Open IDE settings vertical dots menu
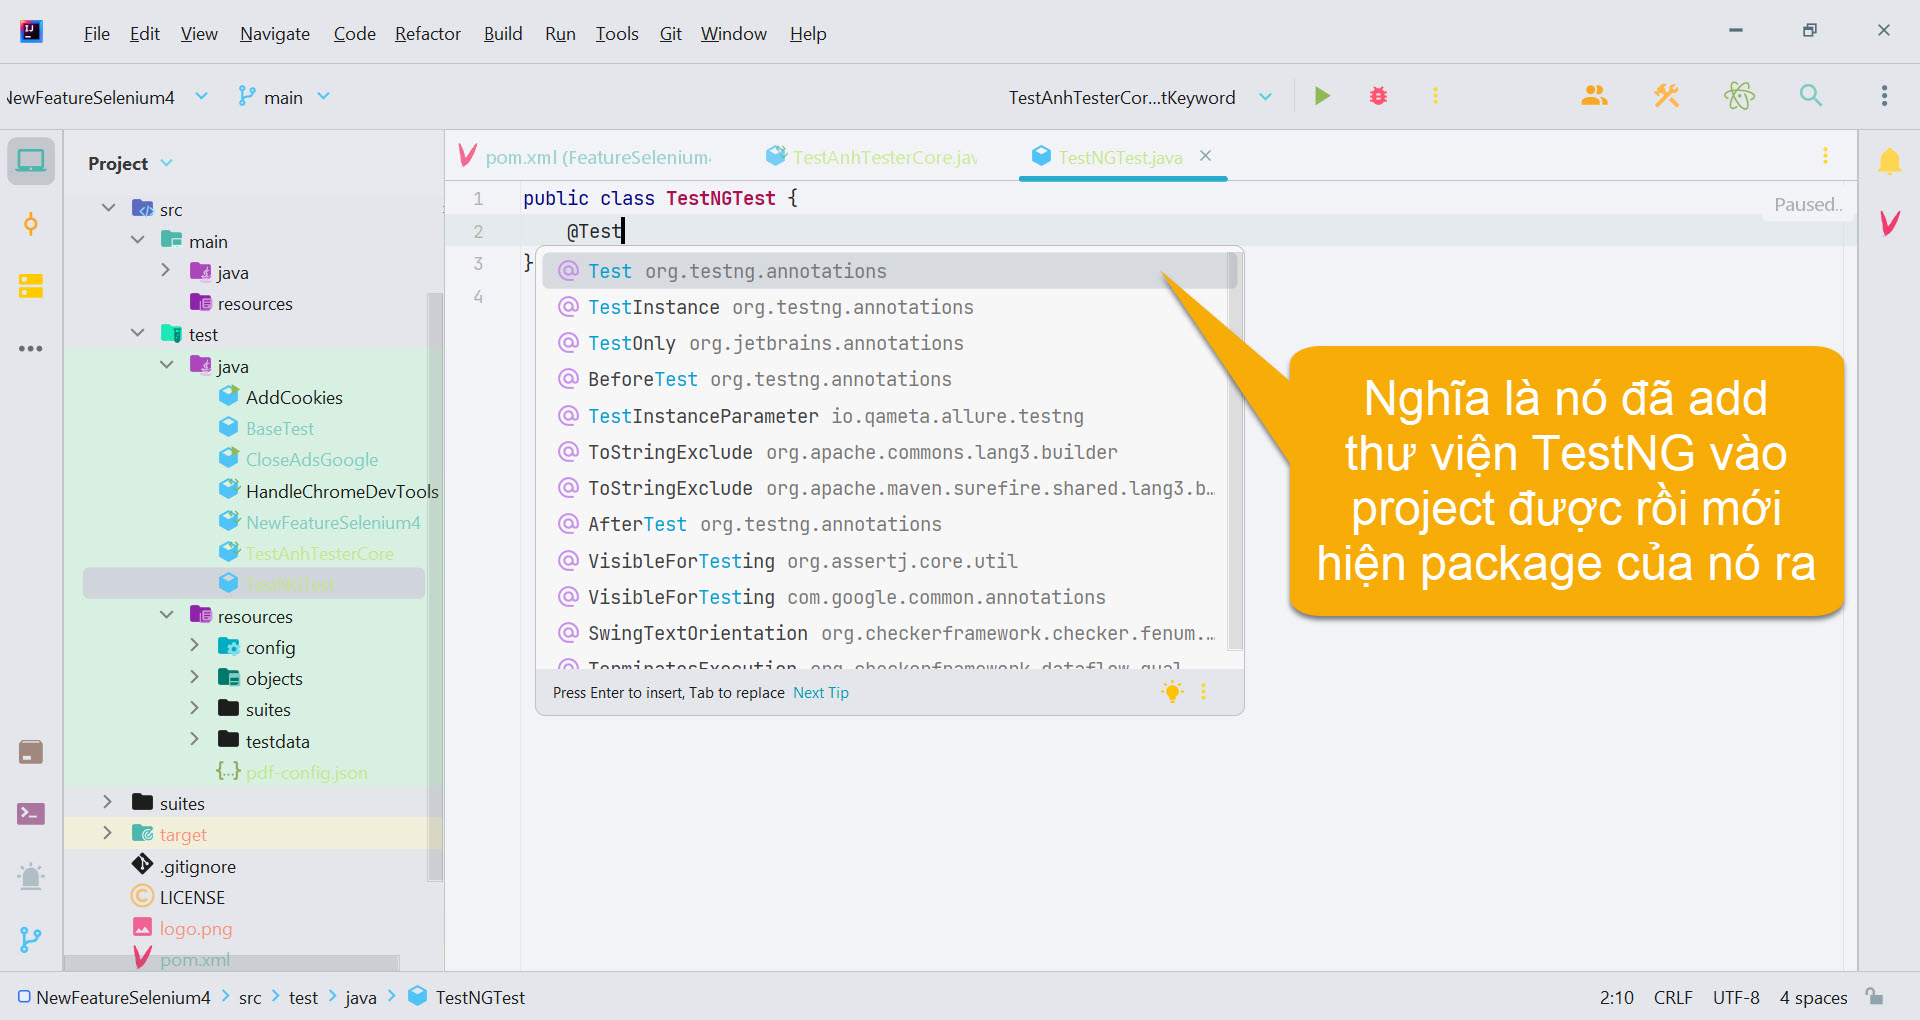Screen dimensions: 1920x1020 [1884, 96]
